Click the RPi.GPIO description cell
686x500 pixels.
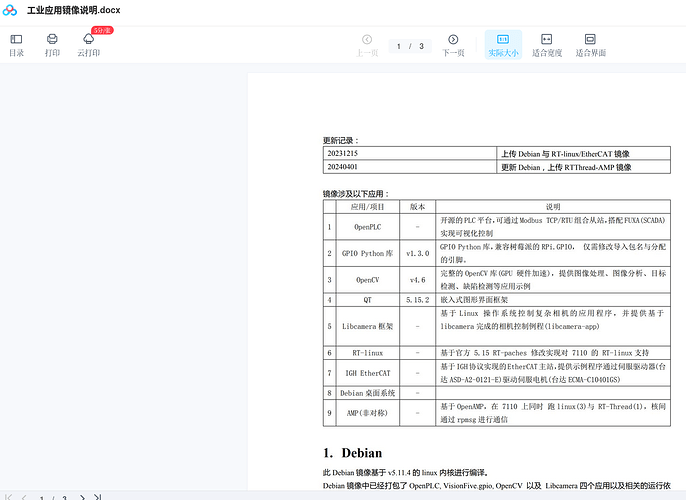[553, 253]
